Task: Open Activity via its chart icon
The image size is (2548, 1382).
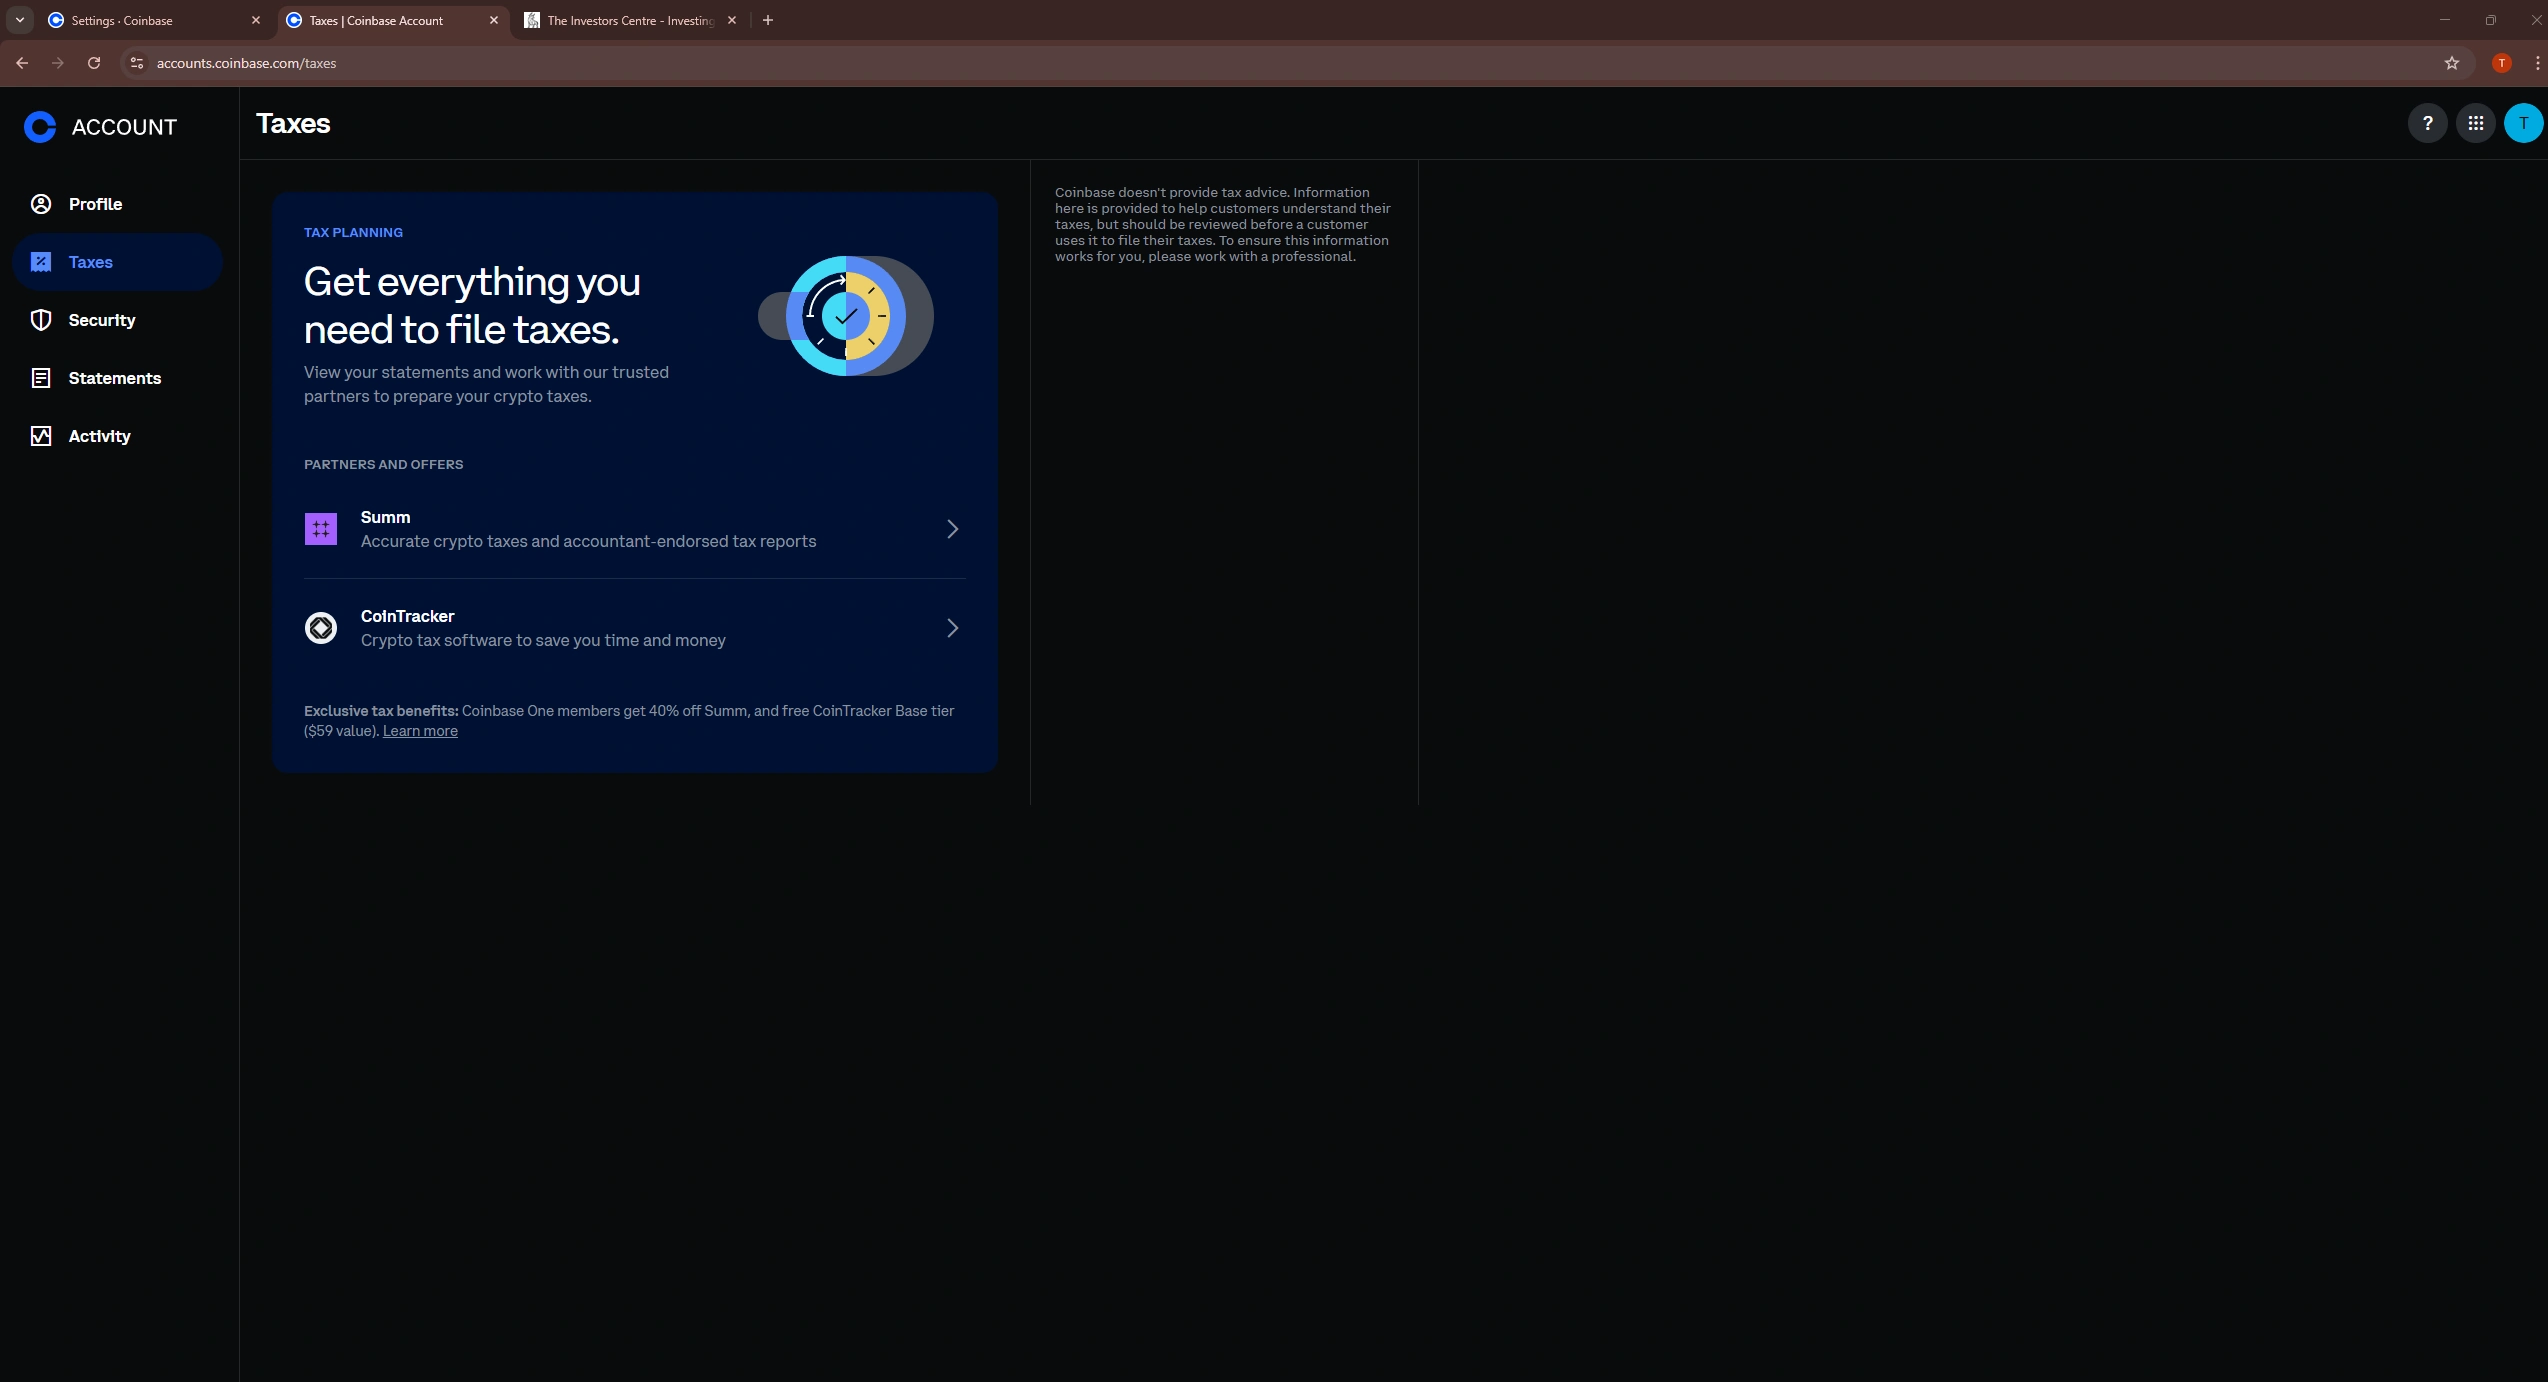Action: tap(41, 436)
